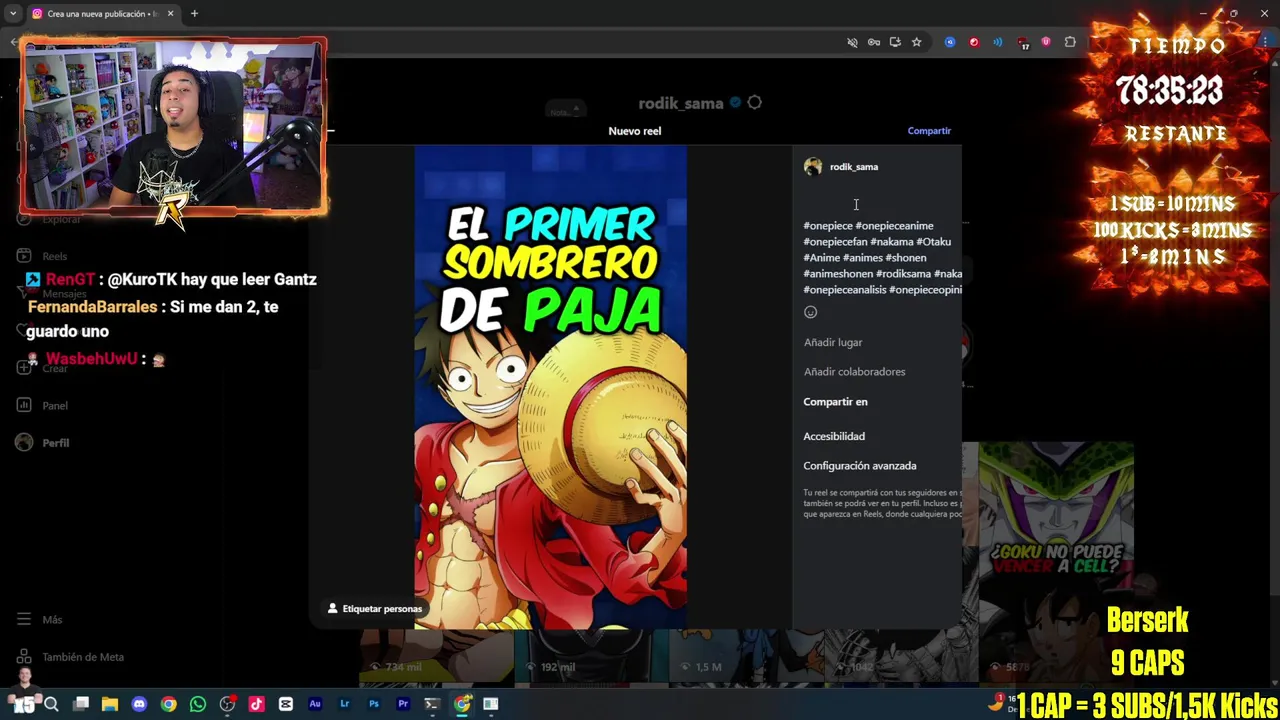
Task: Open the terminal app from the taskbar
Action: click(x=432, y=704)
